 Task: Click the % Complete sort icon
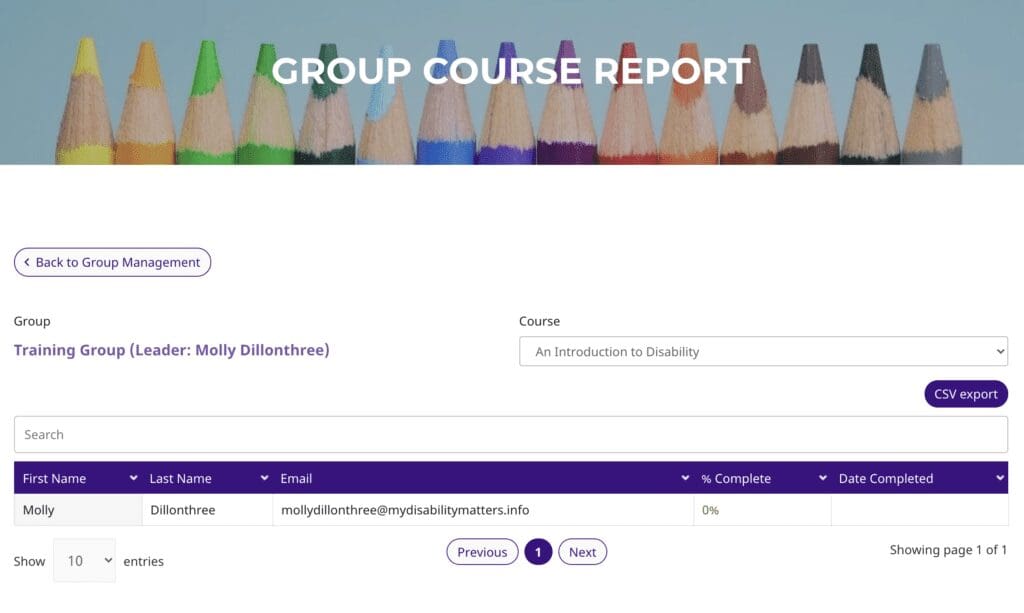(x=822, y=478)
